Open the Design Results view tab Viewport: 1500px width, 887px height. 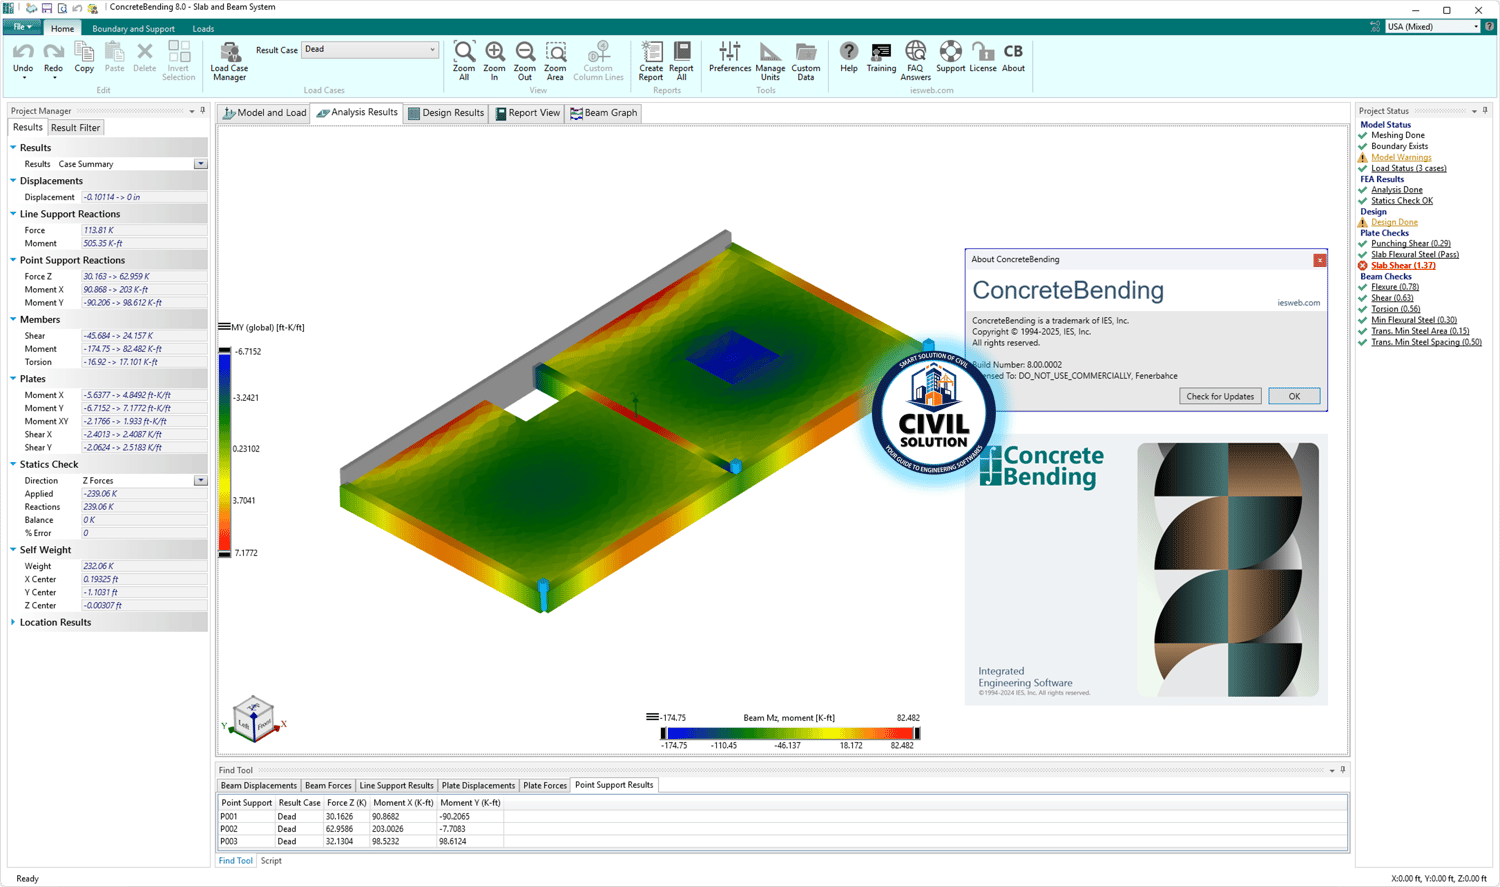click(x=446, y=113)
